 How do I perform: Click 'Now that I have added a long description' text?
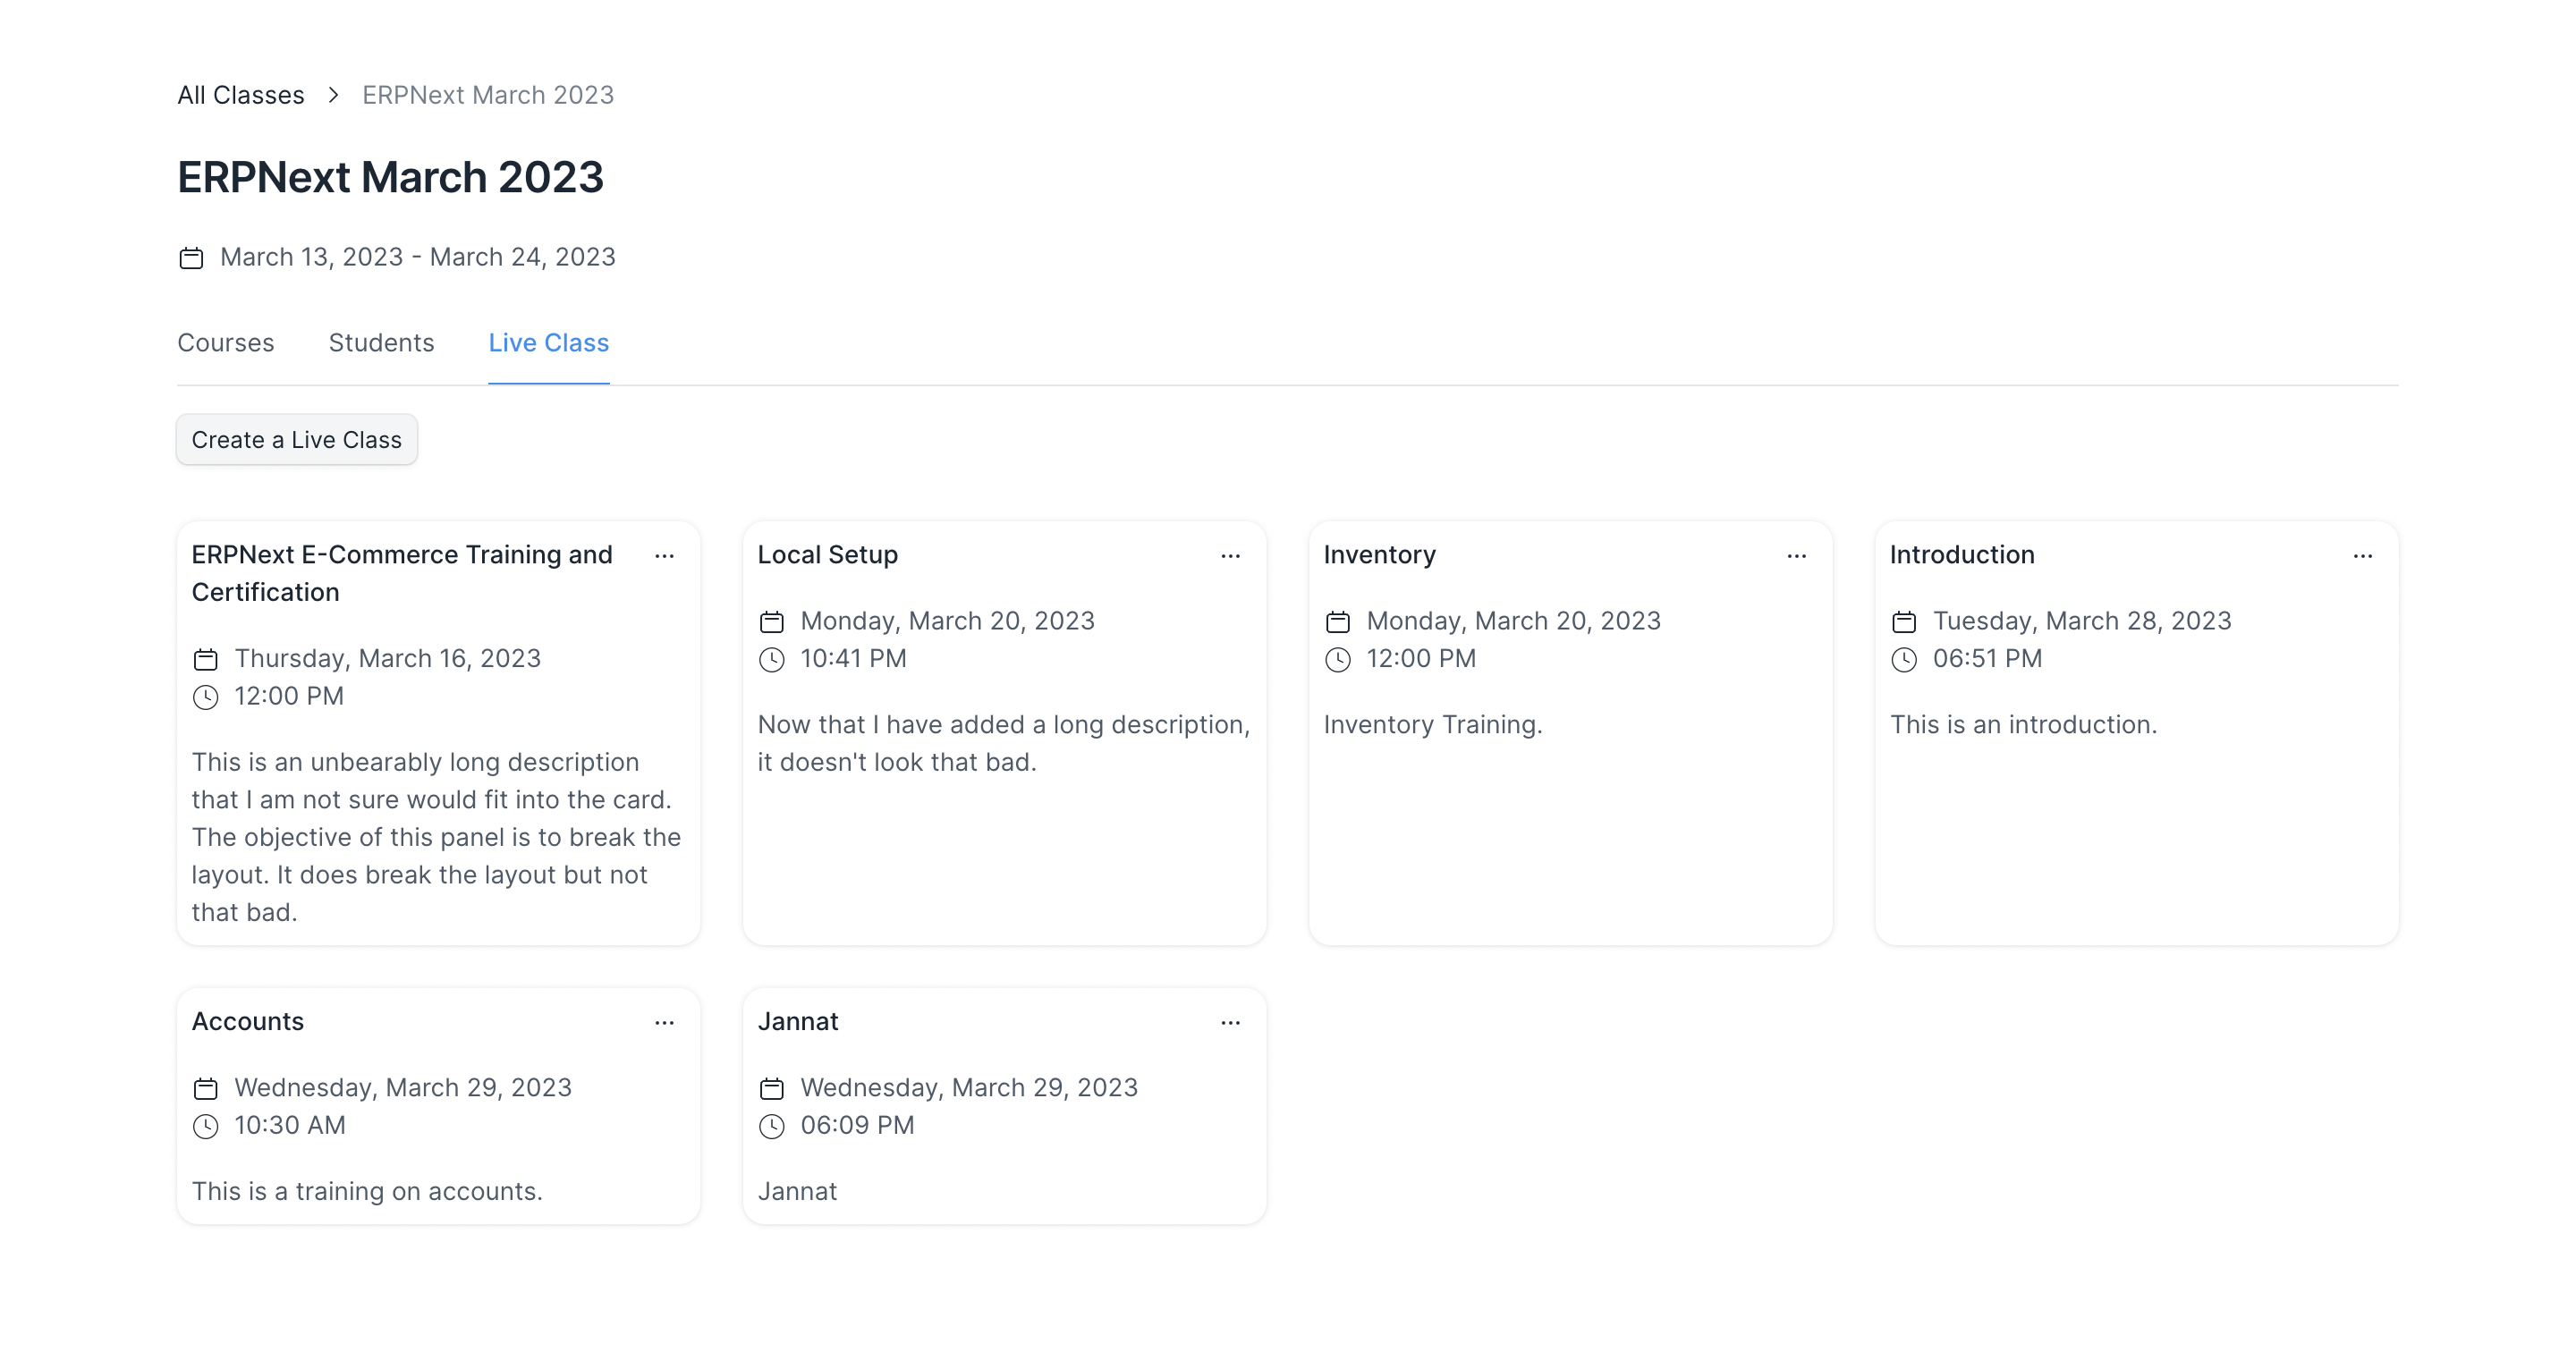pos(1004,743)
